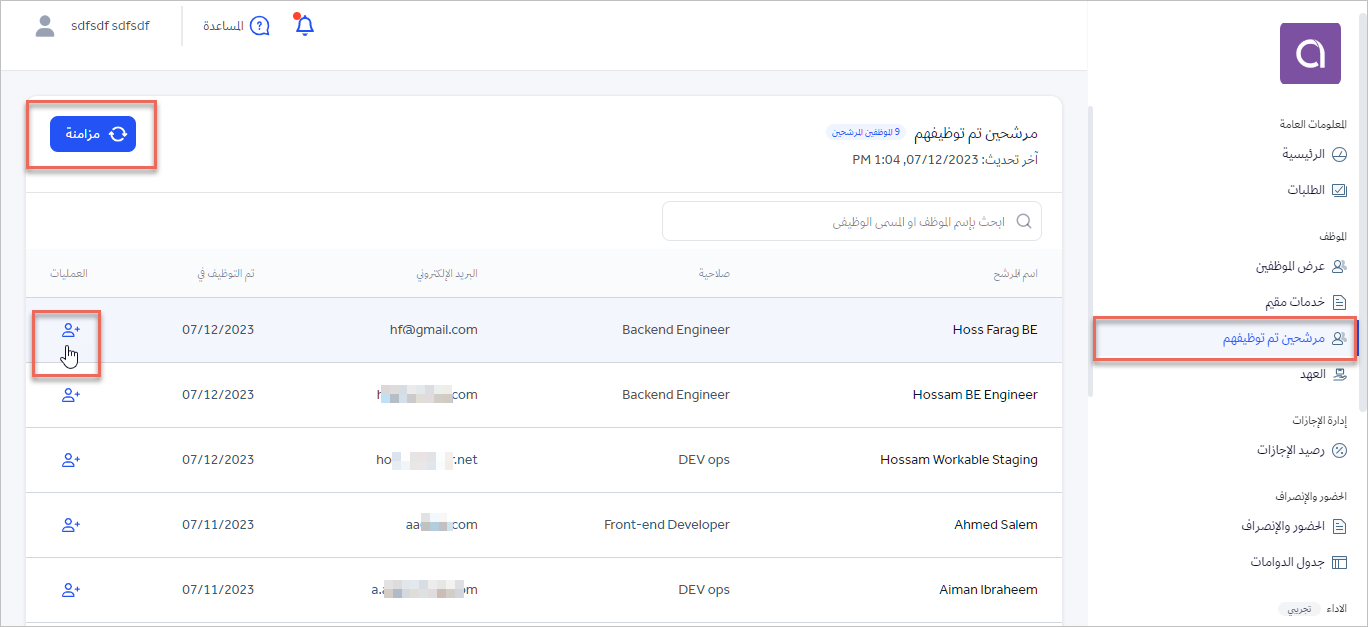Open the المساعدة help icon
Screen dimensions: 1368x627
pos(259,26)
